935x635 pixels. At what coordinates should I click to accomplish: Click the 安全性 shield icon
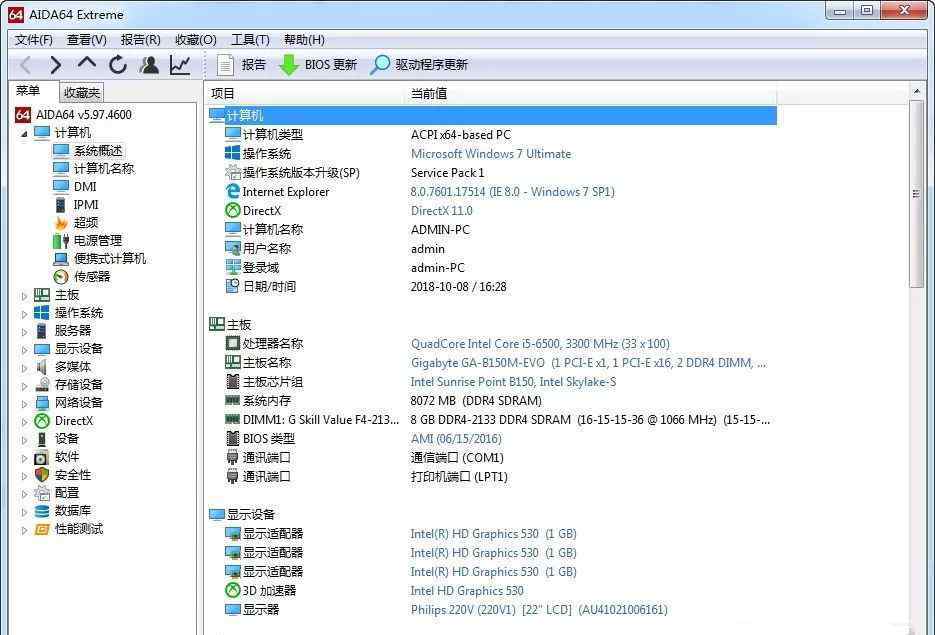click(42, 475)
